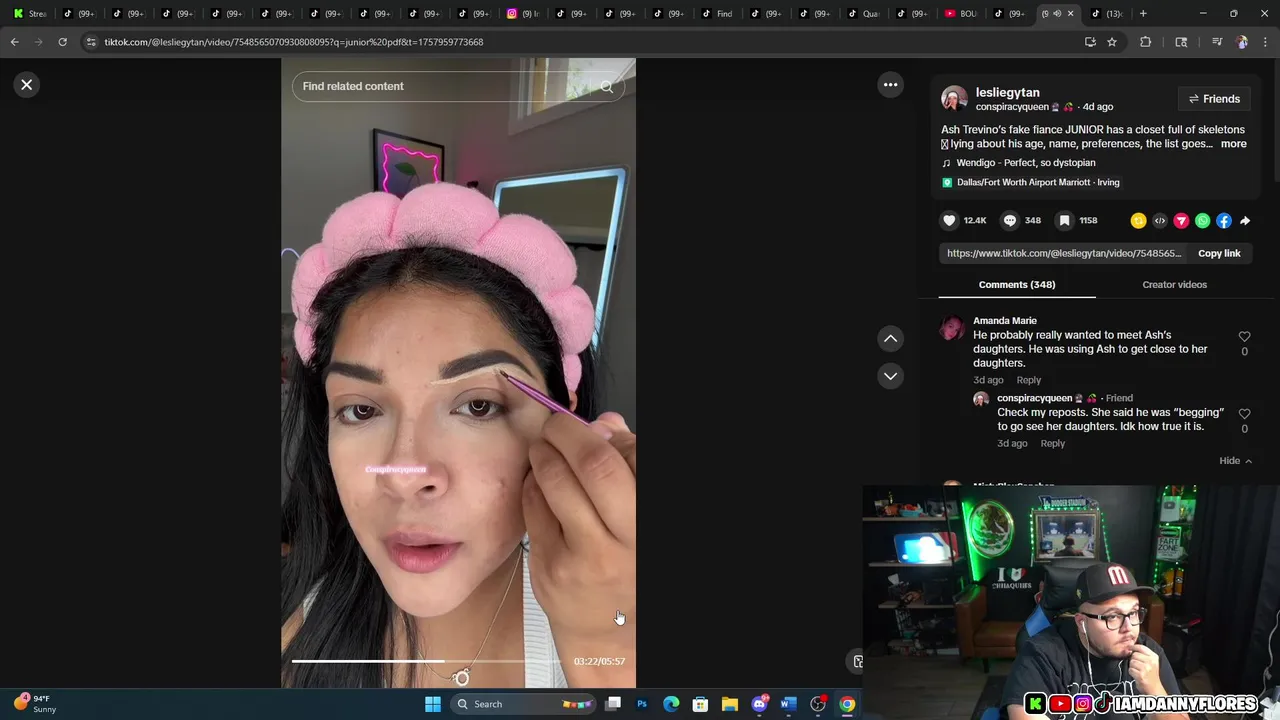Image resolution: width=1280 pixels, height=720 pixels.
Task: Open the three-dot more options menu
Action: coord(890,85)
